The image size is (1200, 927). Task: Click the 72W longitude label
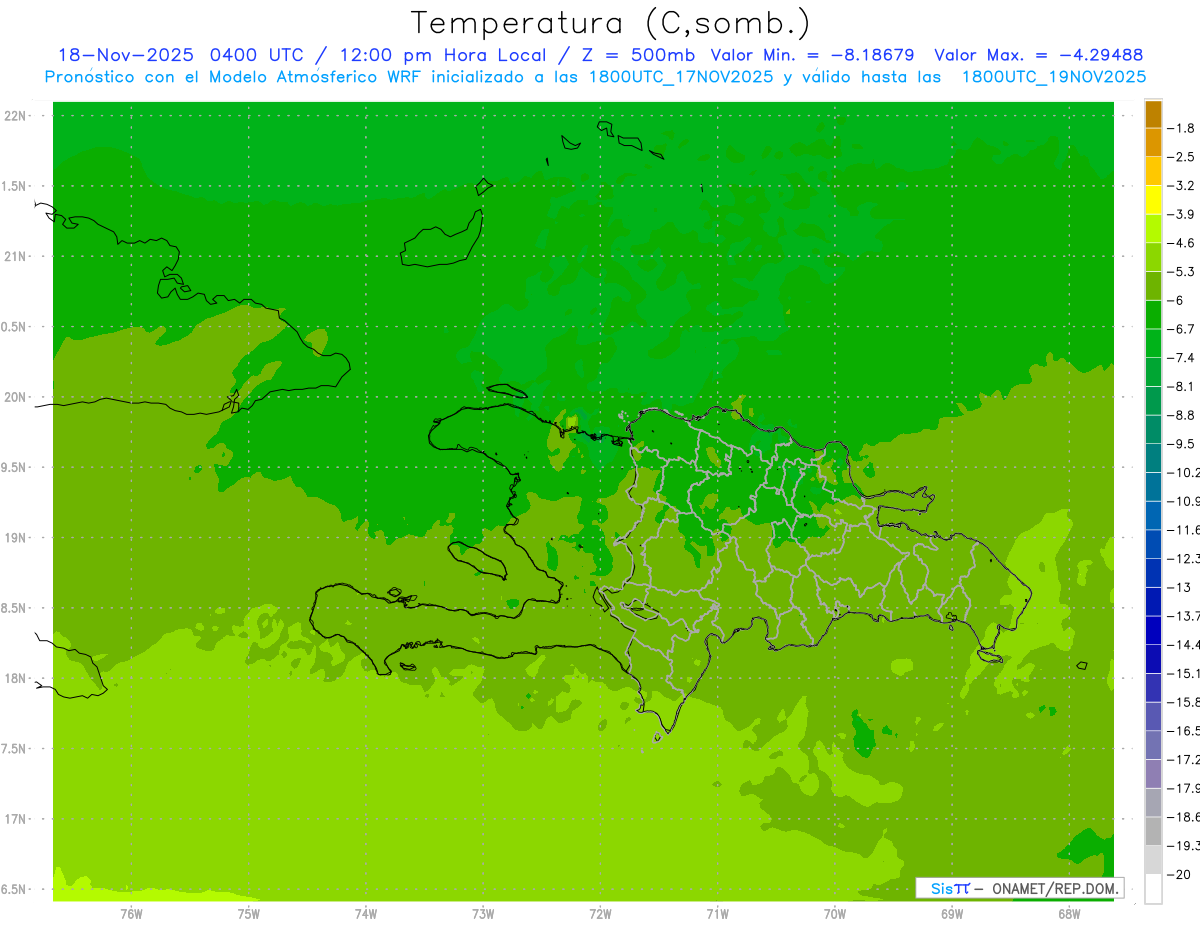pyautogui.click(x=600, y=914)
